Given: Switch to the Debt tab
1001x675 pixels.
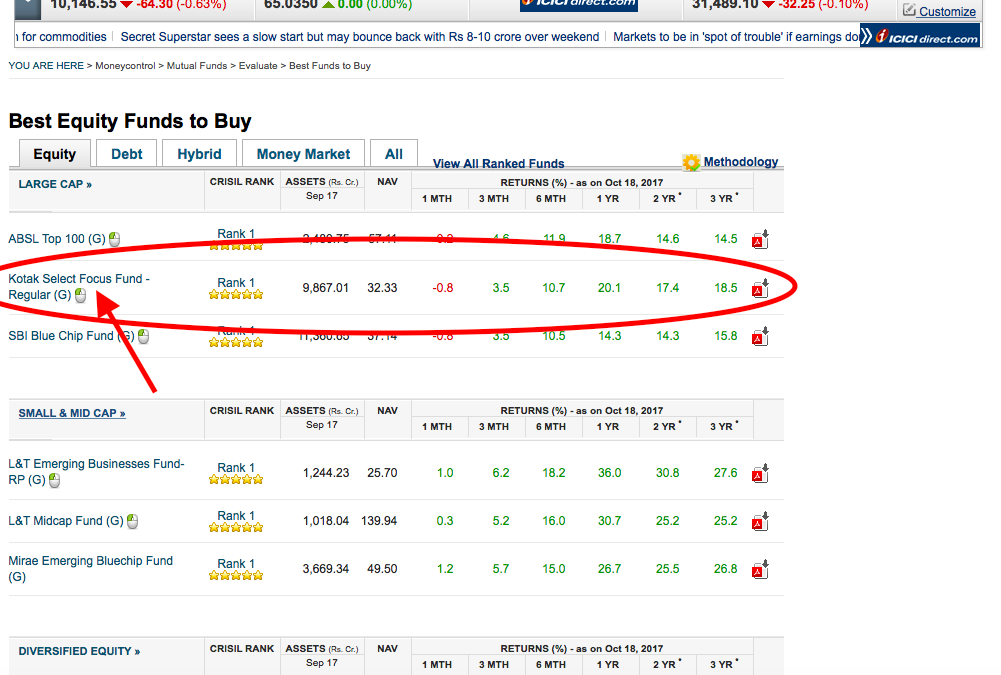Looking at the screenshot, I should point(126,154).
